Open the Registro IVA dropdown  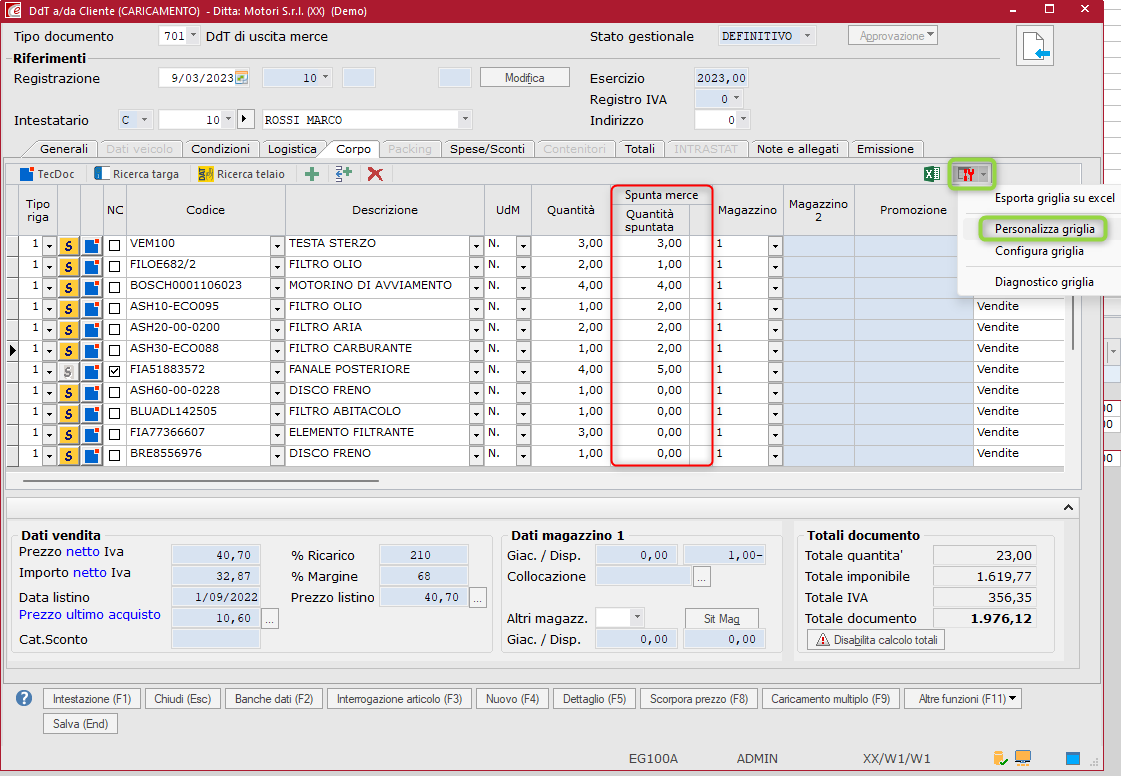click(737, 99)
